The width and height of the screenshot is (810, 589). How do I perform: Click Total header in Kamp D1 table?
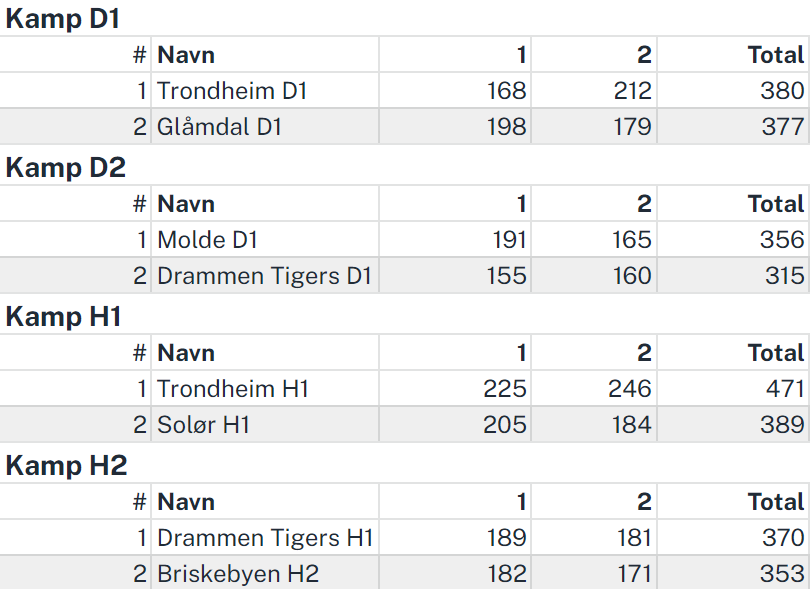(x=776, y=55)
